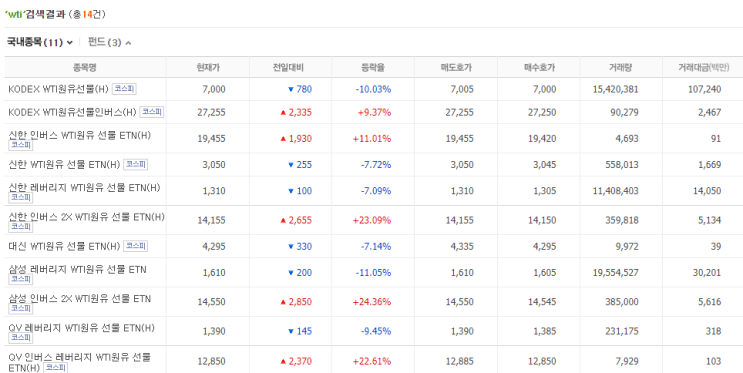Collapse the 펀드 (3) section

click(x=109, y=43)
